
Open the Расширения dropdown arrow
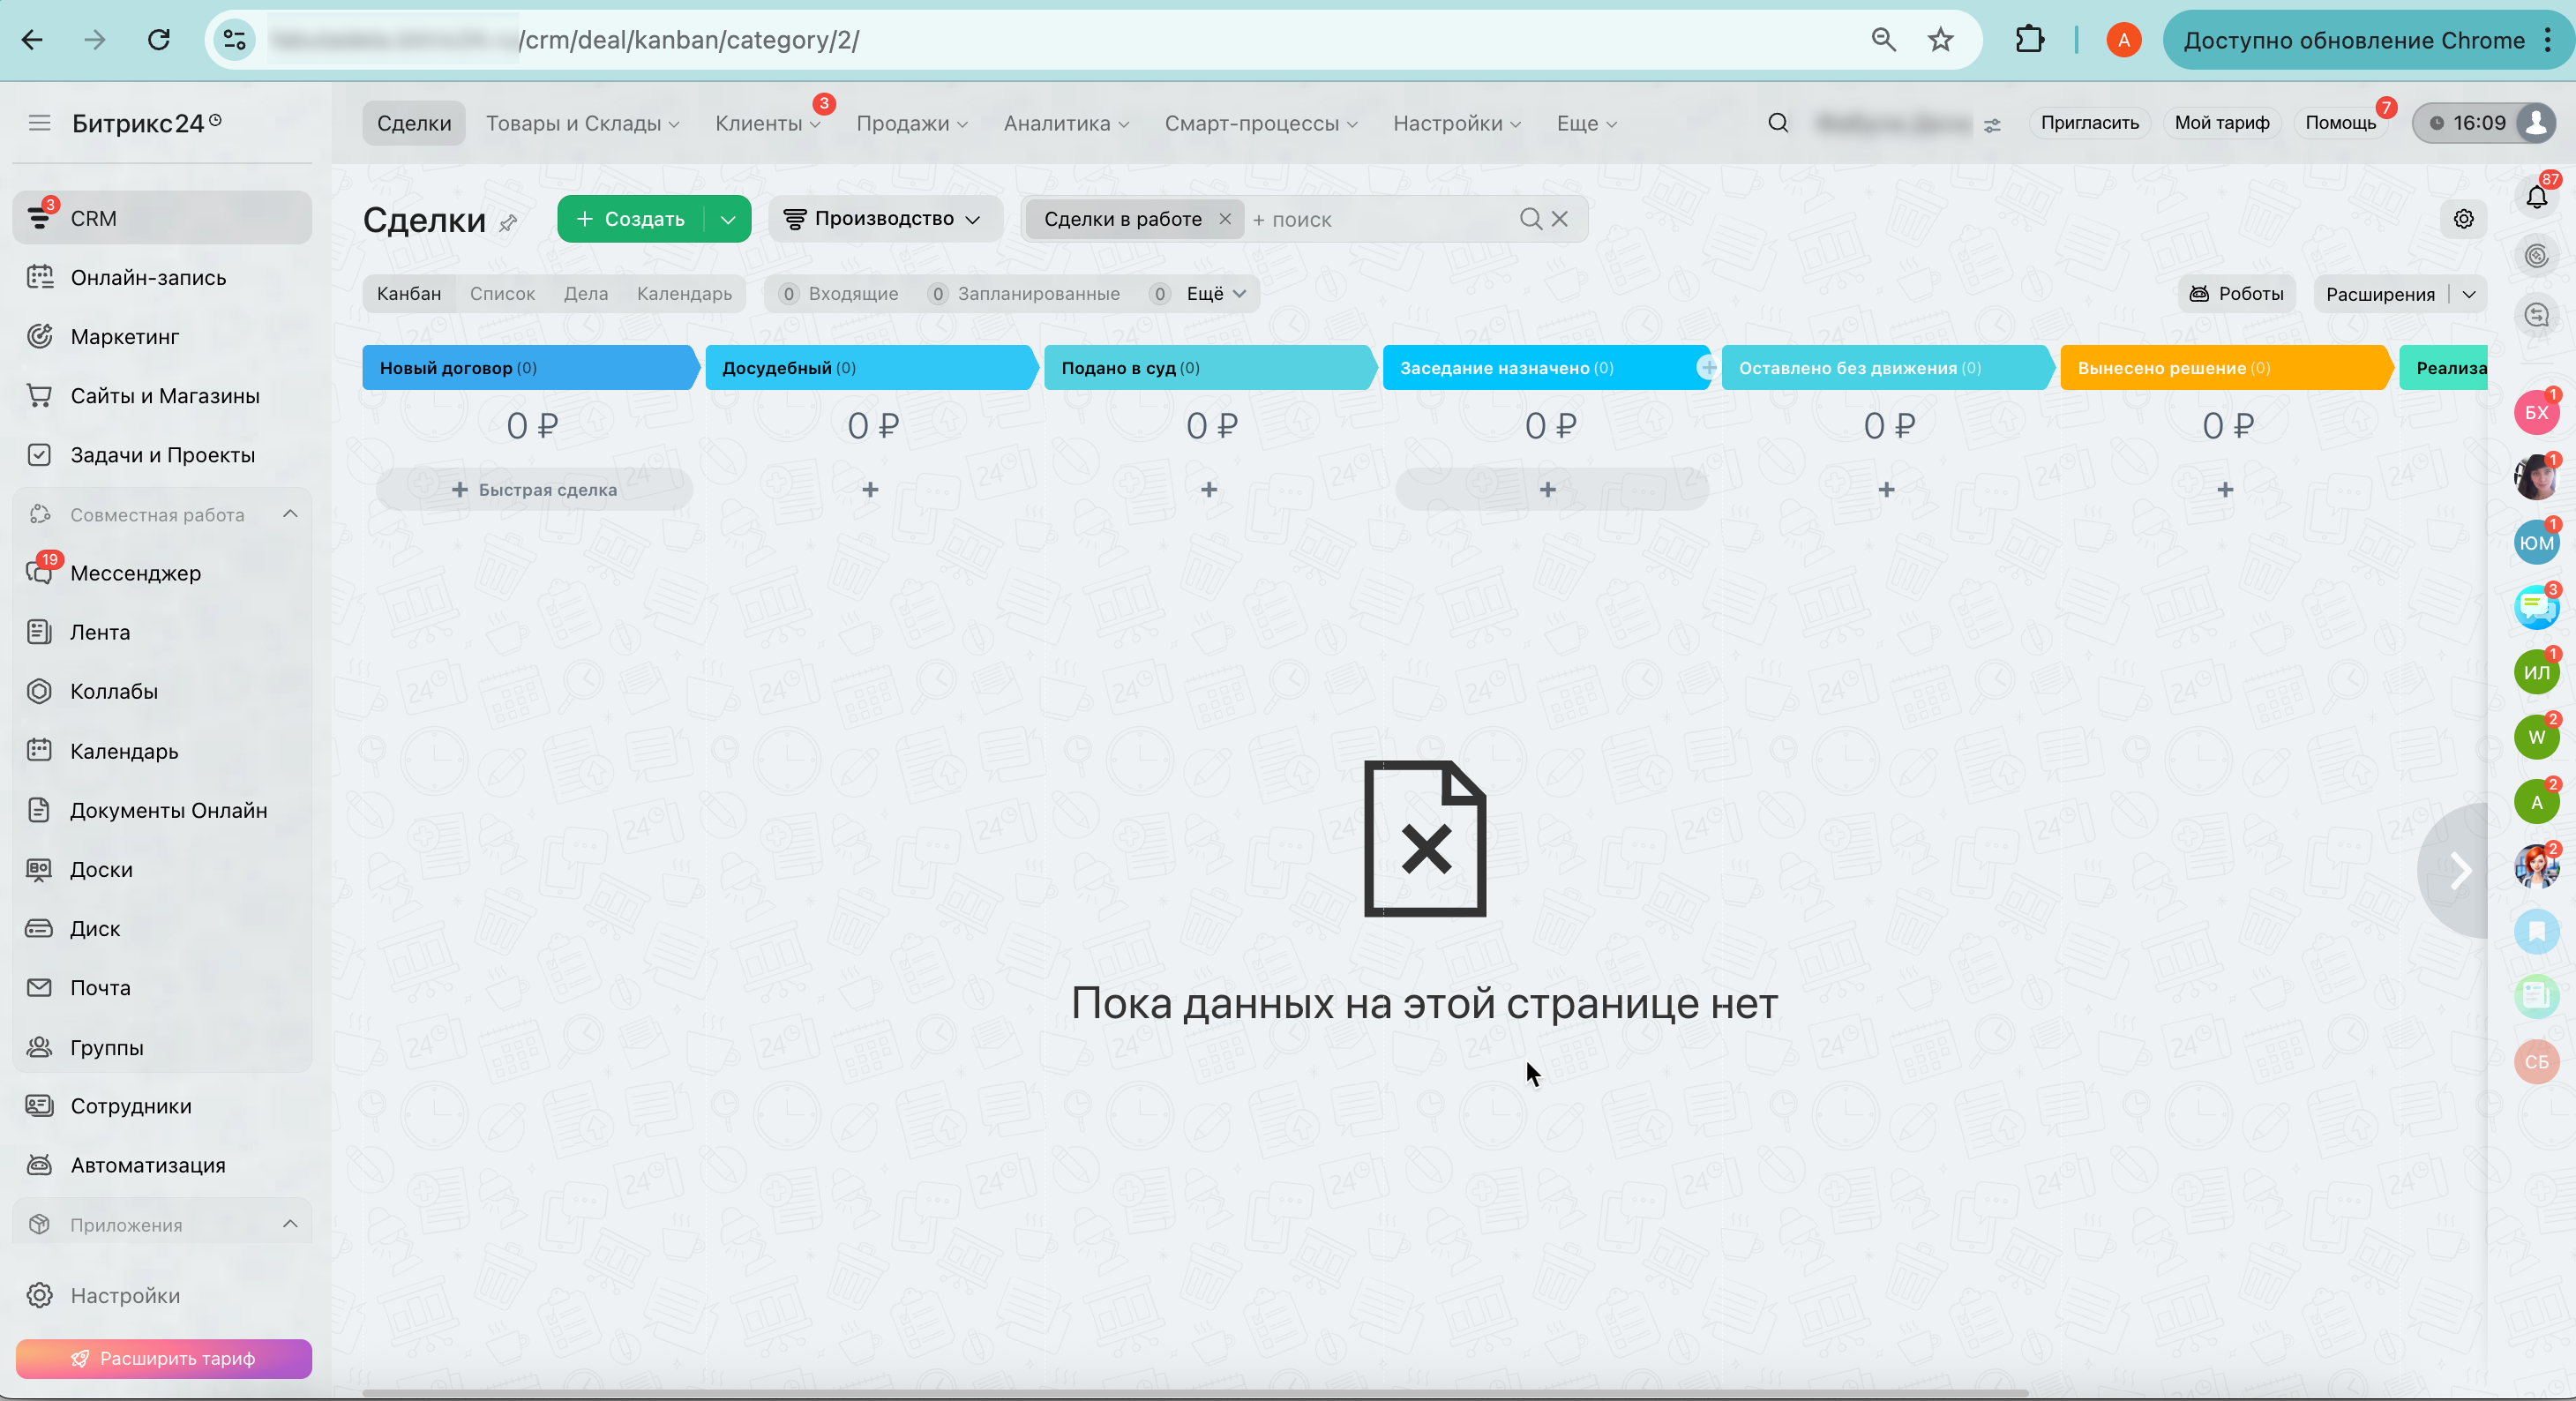(2468, 294)
